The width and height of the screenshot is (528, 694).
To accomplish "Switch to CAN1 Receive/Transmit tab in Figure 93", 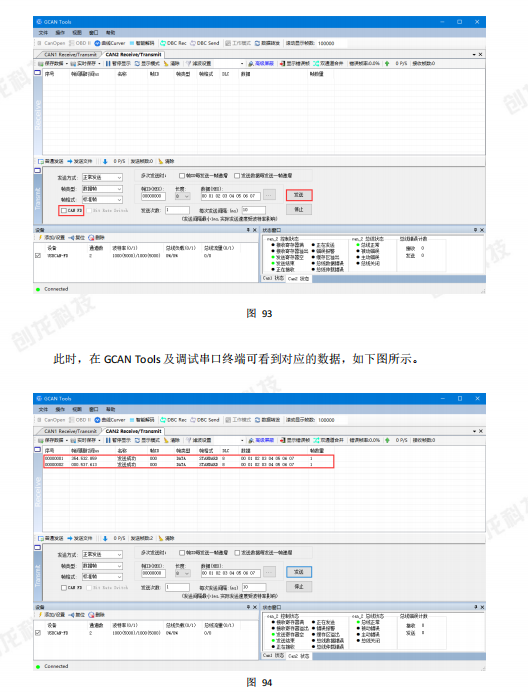I will pyautogui.click(x=70, y=54).
